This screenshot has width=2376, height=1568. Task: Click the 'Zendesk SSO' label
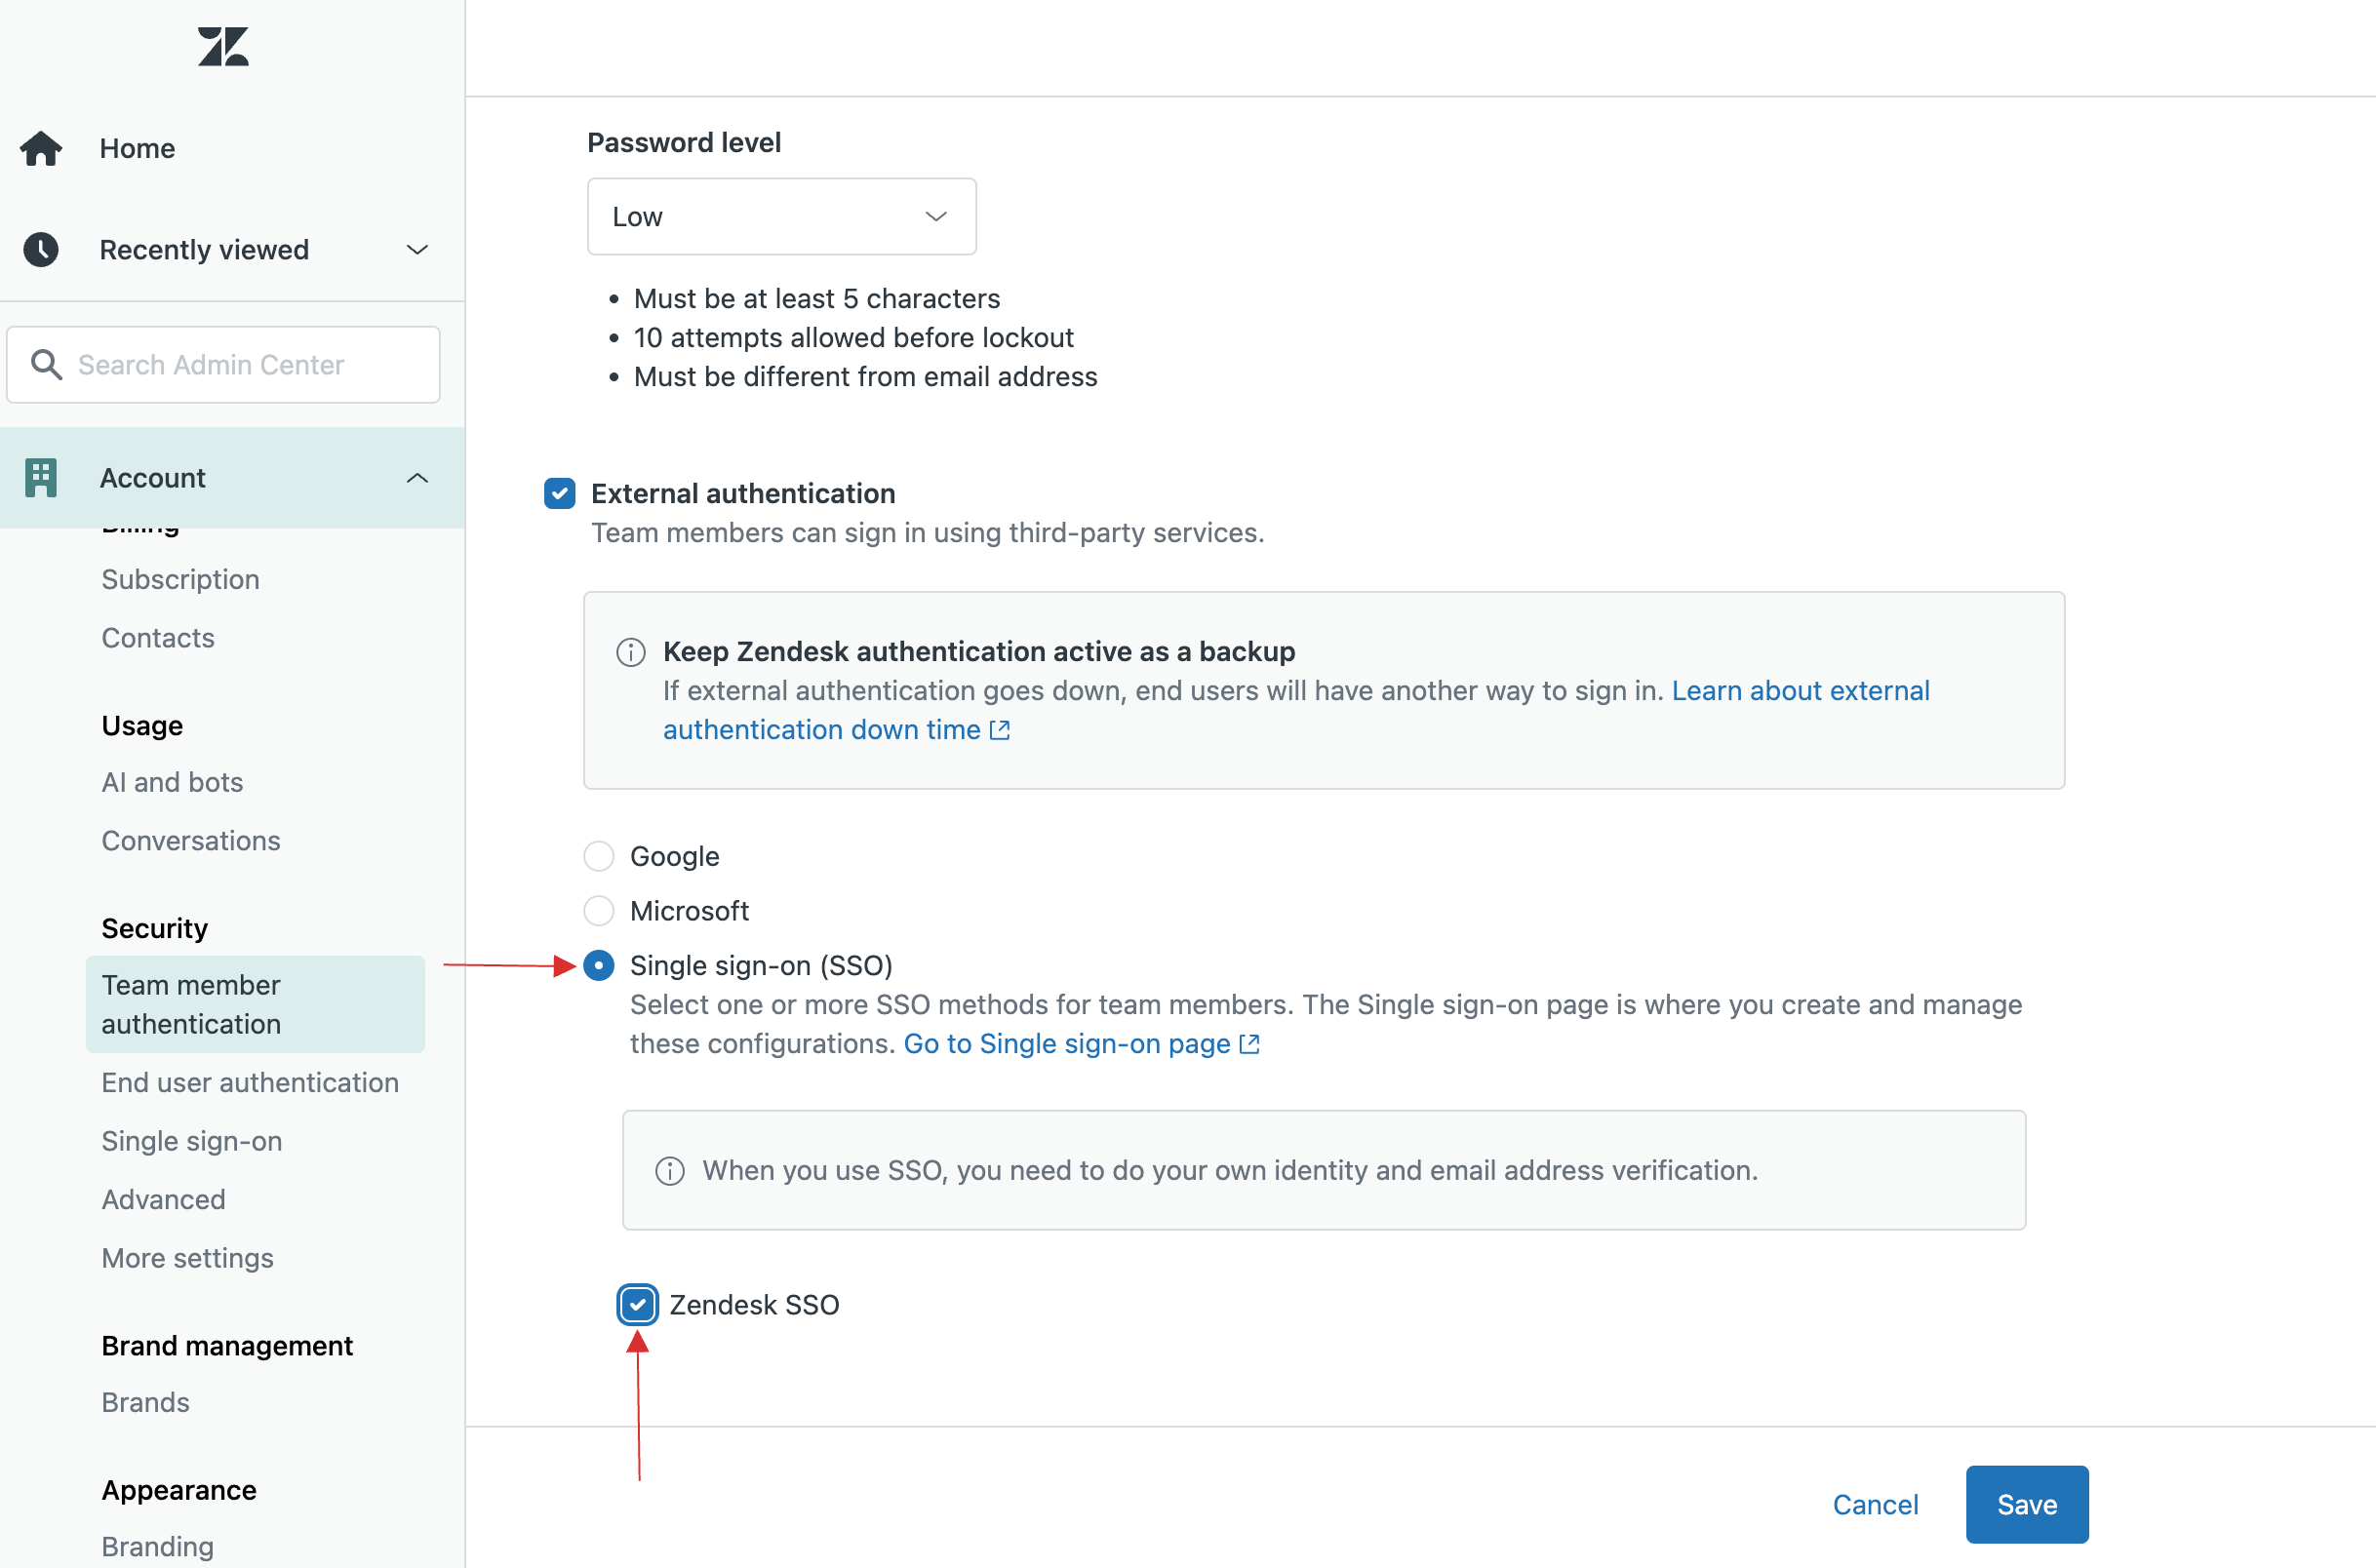(x=754, y=1305)
